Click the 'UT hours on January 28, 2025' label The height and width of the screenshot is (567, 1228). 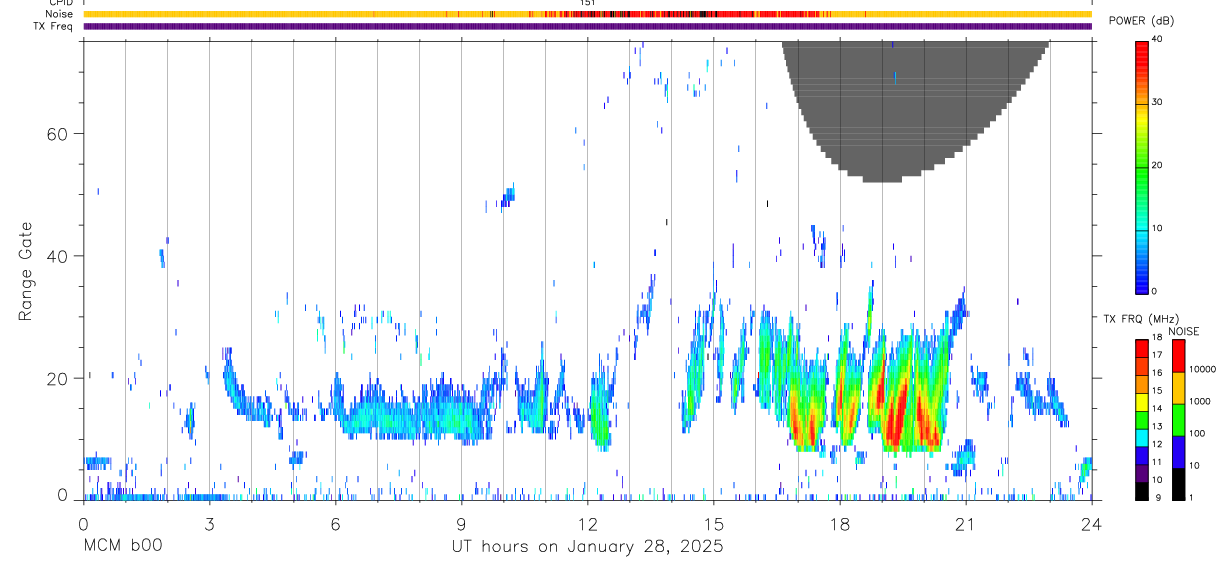click(586, 546)
